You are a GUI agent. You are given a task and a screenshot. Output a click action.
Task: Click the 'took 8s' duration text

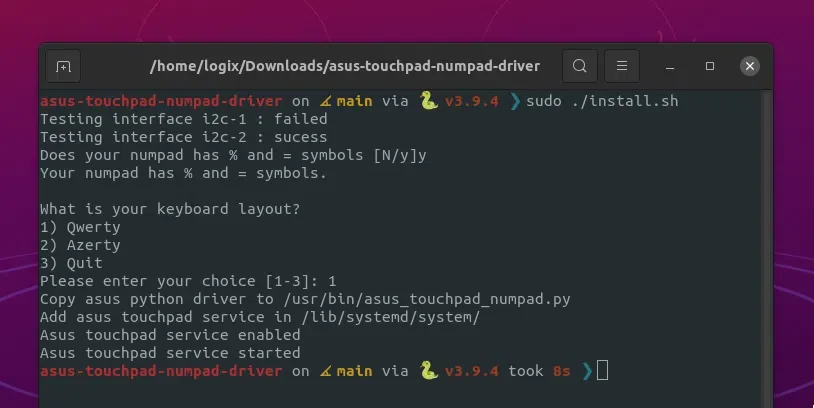[539, 371]
